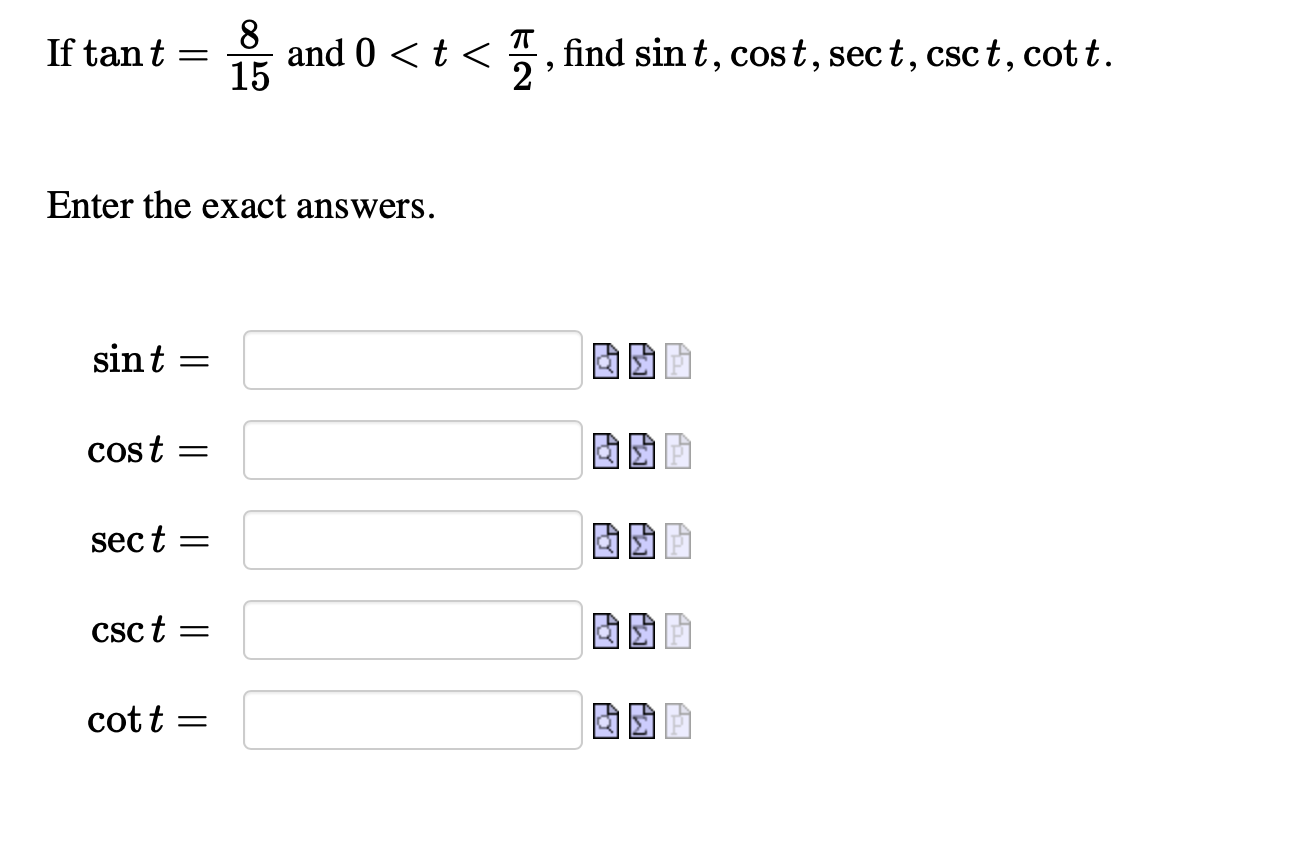Open the preview icon beside cot t field
This screenshot has width=1295, height=859.
coord(607,721)
